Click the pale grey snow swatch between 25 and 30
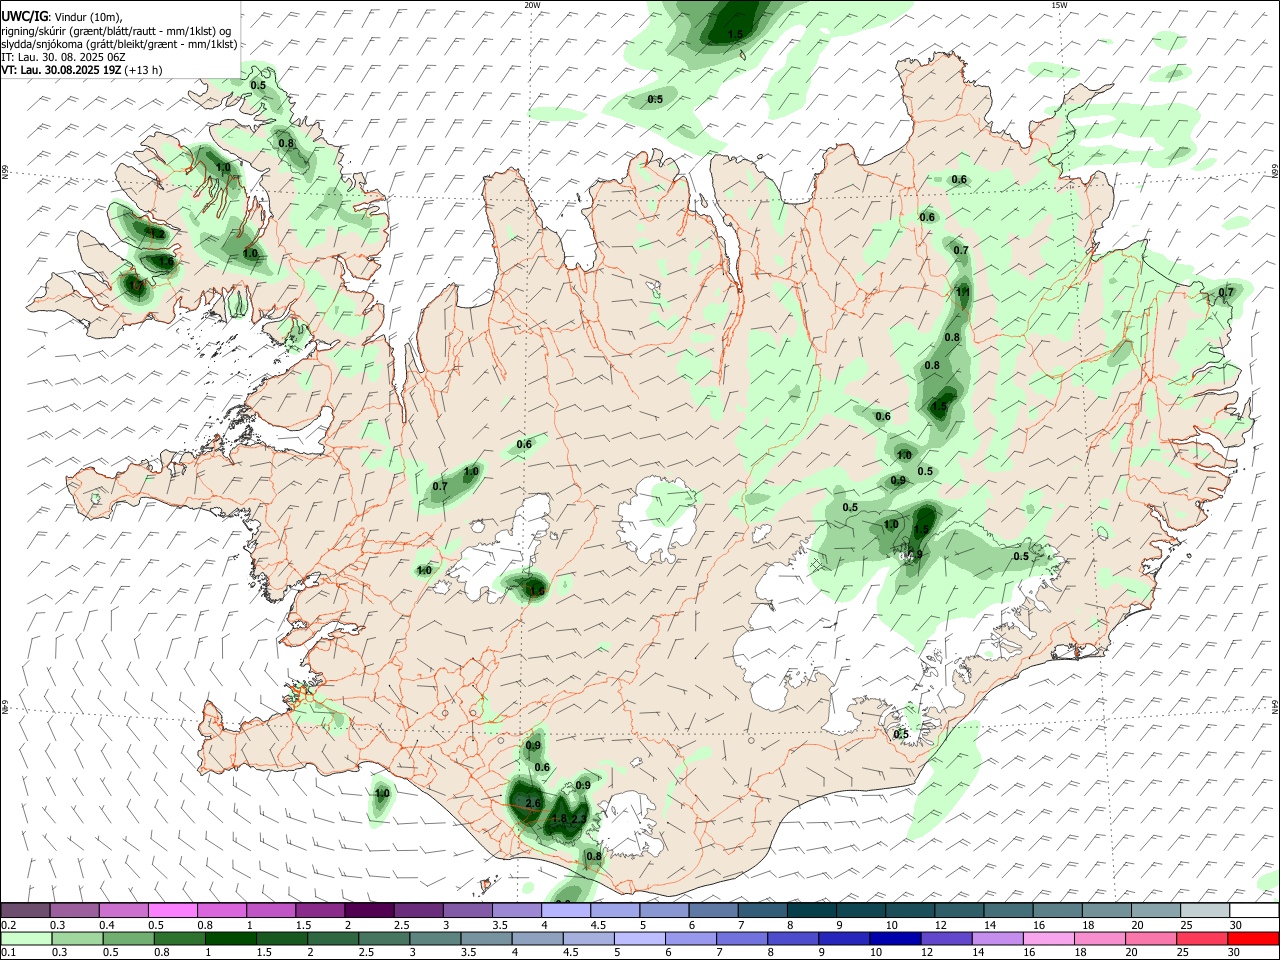The height and width of the screenshot is (960, 1280). click(1205, 911)
